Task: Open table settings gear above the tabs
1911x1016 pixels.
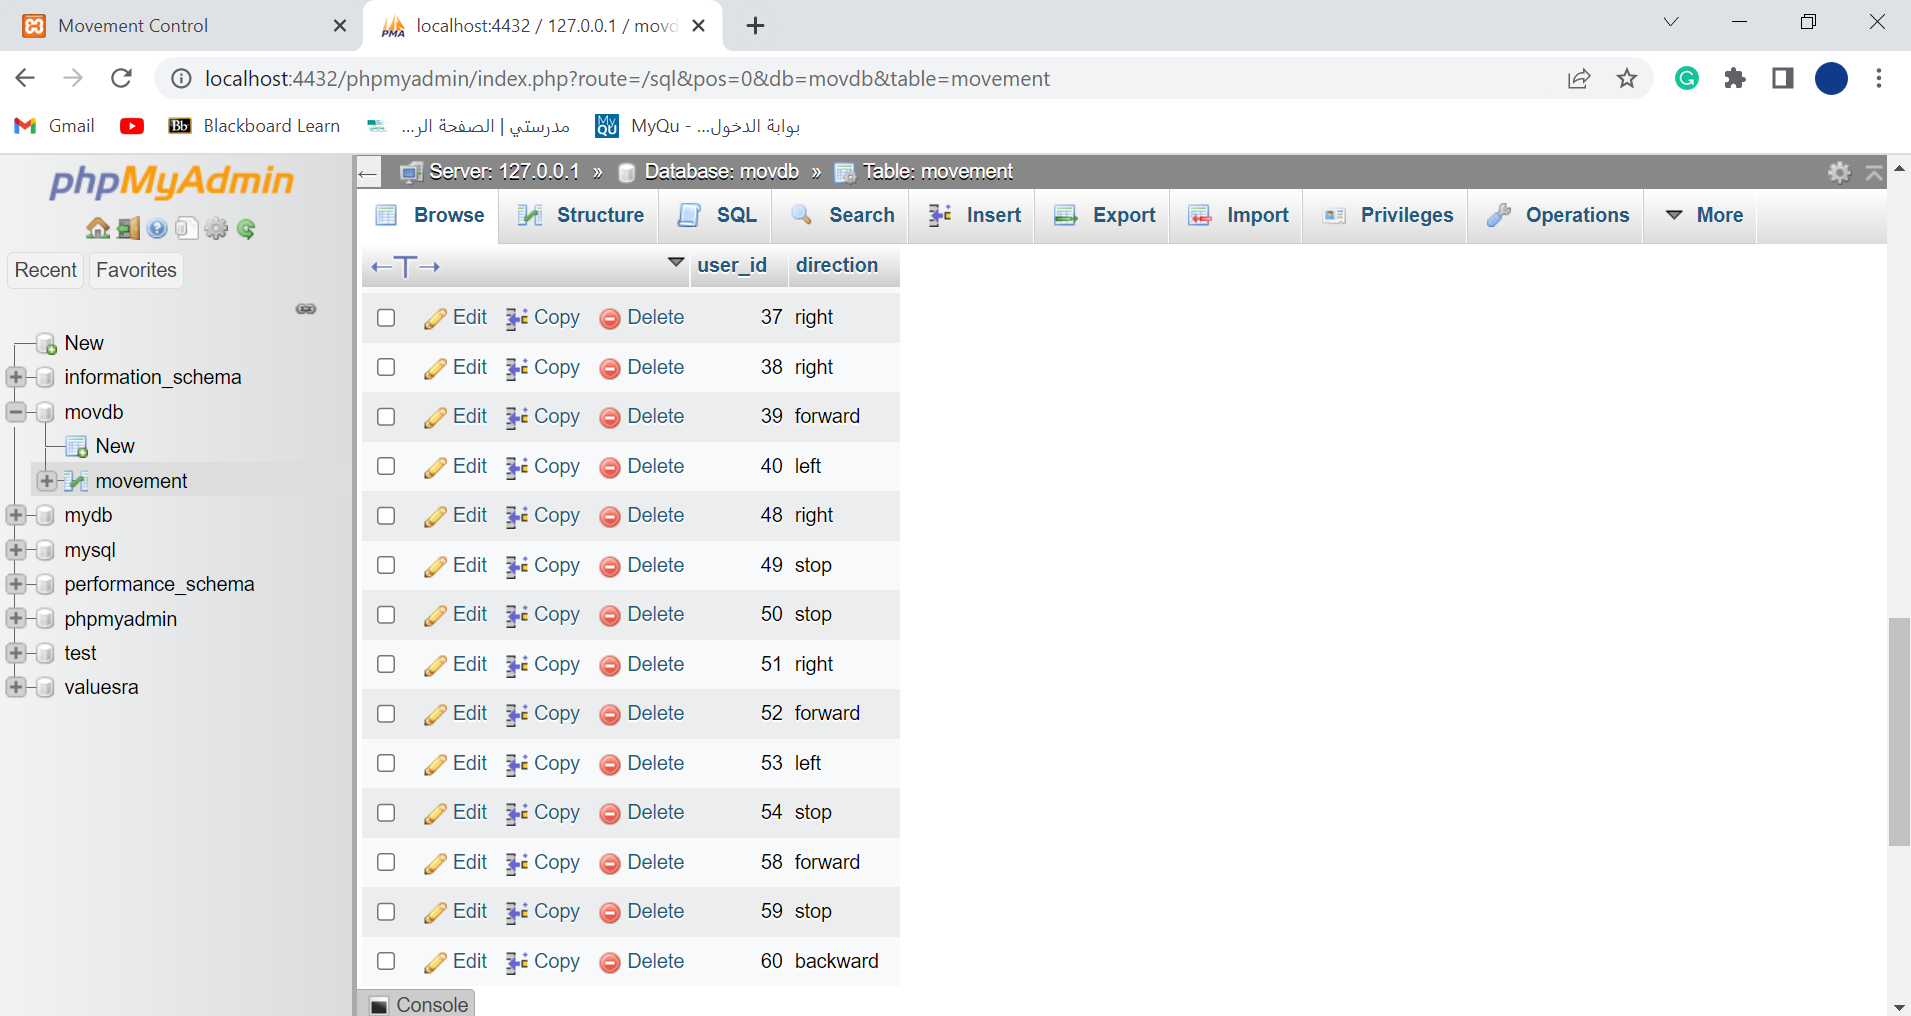Action: tap(1839, 172)
